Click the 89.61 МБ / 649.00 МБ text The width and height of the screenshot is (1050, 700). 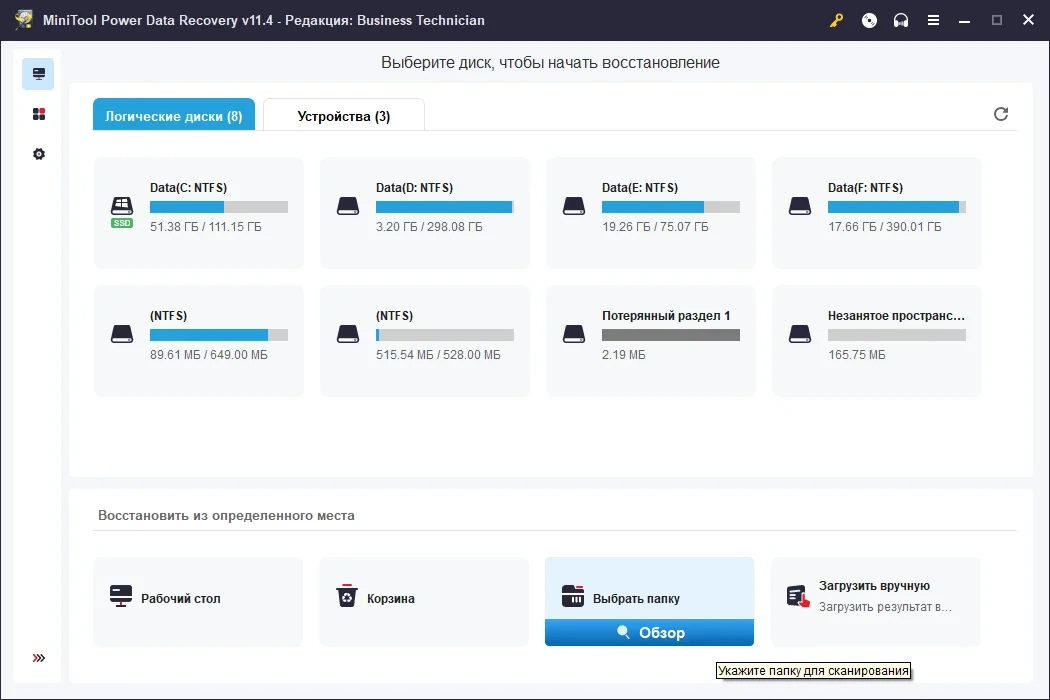[209, 354]
